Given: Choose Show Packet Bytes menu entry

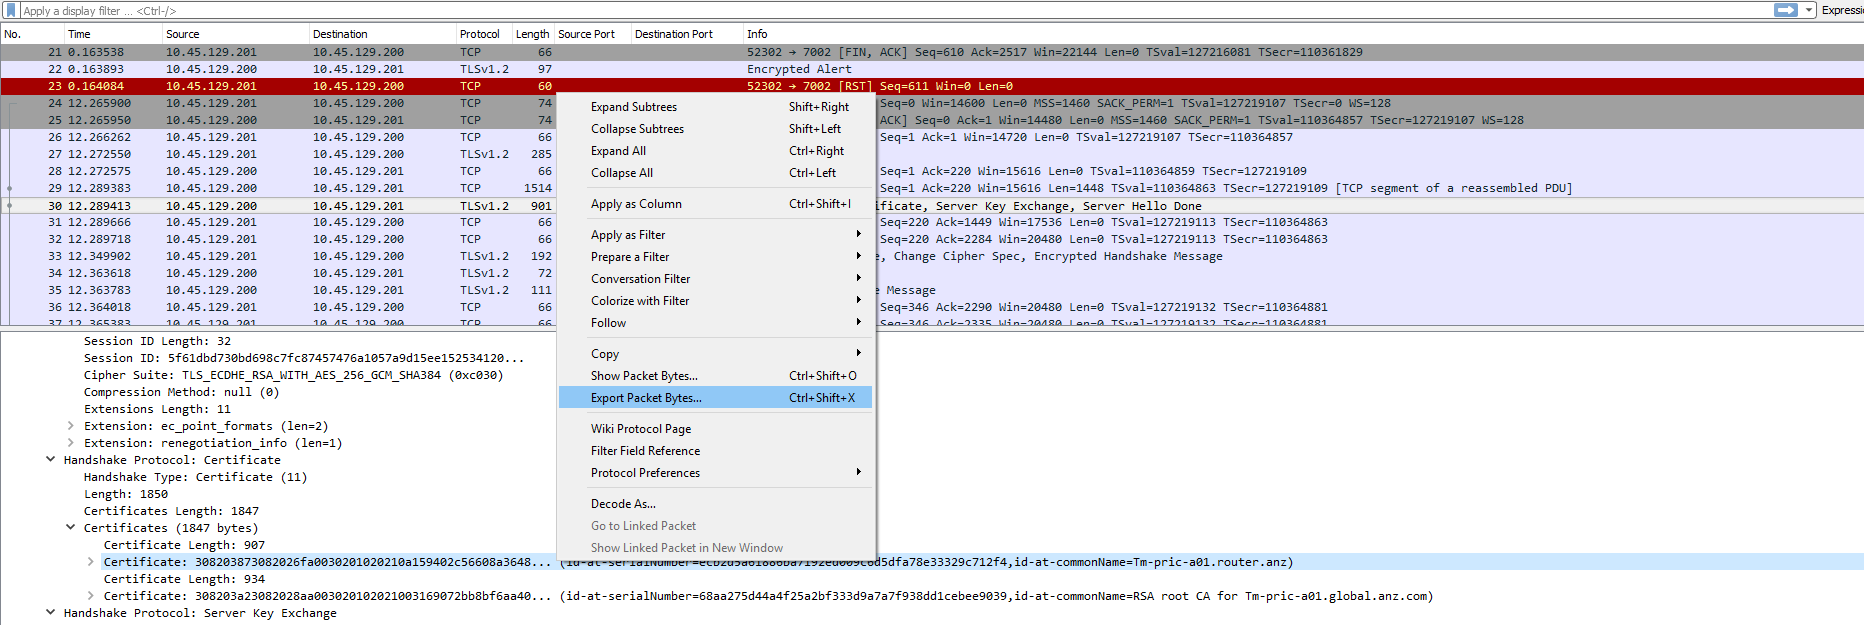Looking at the screenshot, I should 644,376.
